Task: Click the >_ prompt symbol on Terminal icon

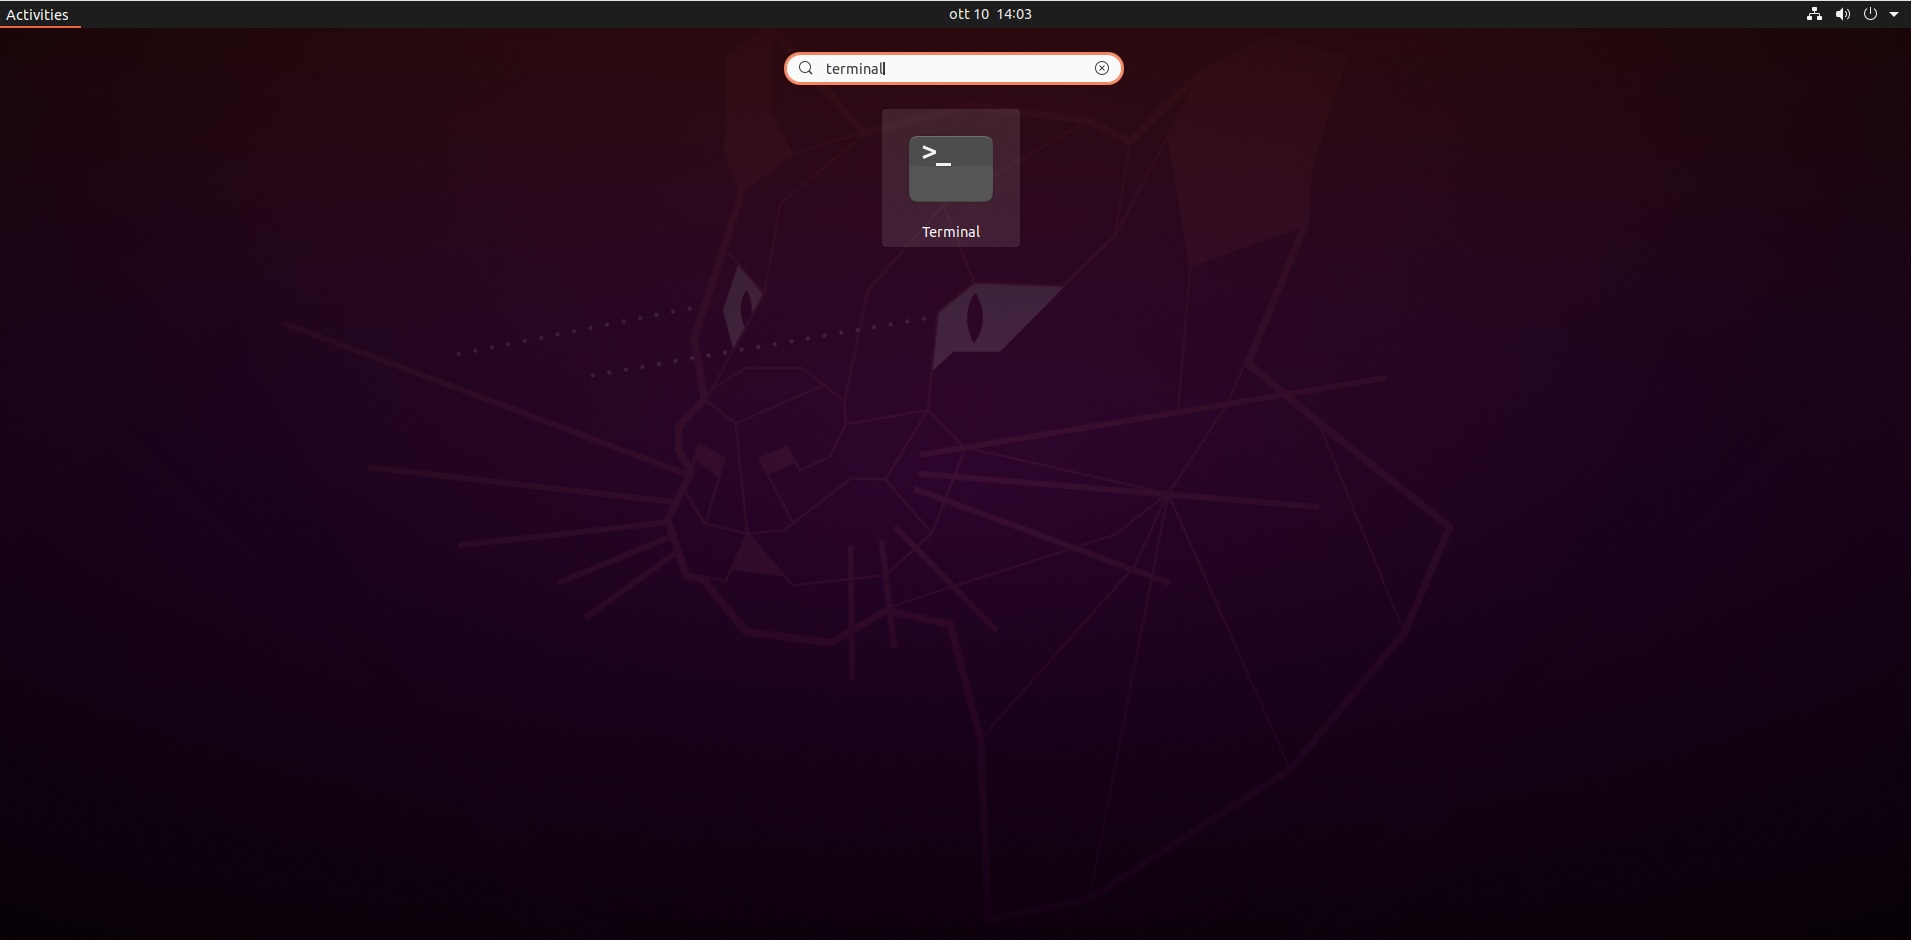Action: [936, 155]
